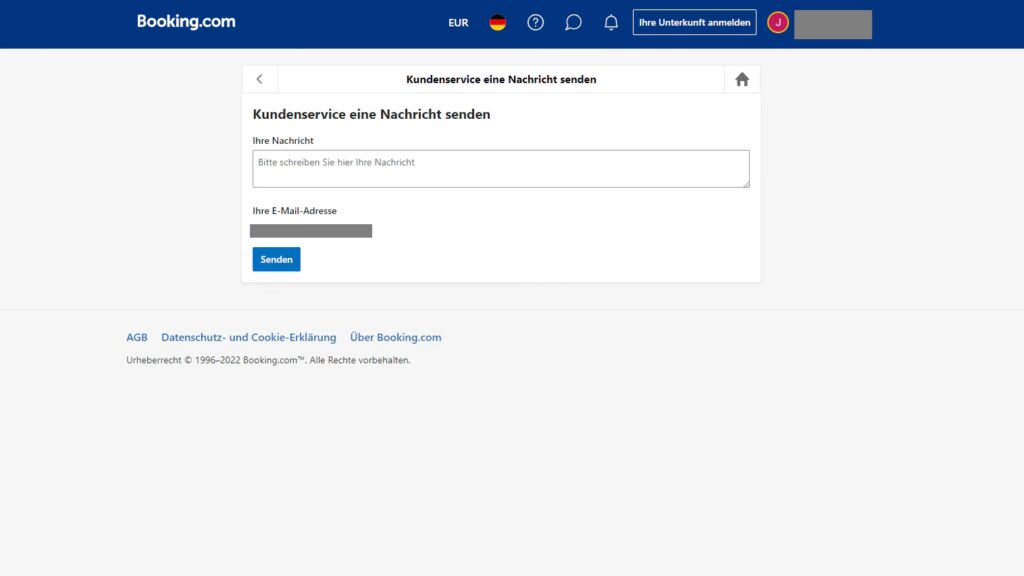Viewport: 1024px width, 576px height.
Task: Show notifications via the bell icon
Action: pyautogui.click(x=611, y=23)
